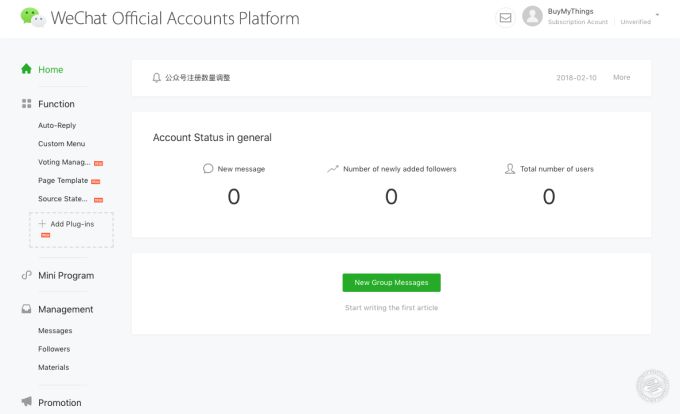Image resolution: width=680 pixels, height=414 pixels.
Task: Click the New Group Messages button
Action: (x=391, y=283)
